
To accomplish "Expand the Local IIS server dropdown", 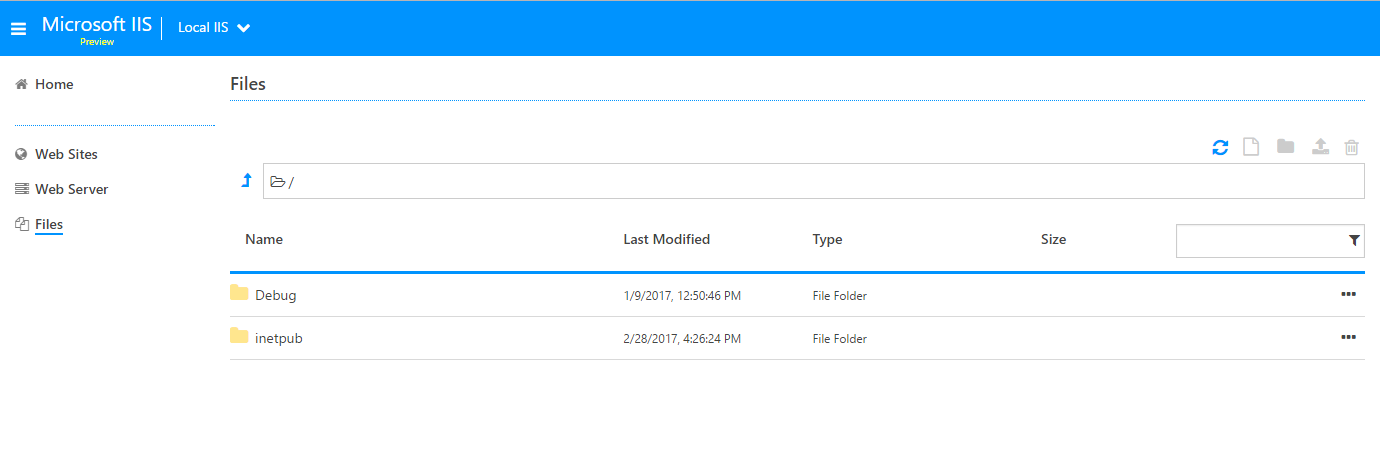I will coord(214,28).
